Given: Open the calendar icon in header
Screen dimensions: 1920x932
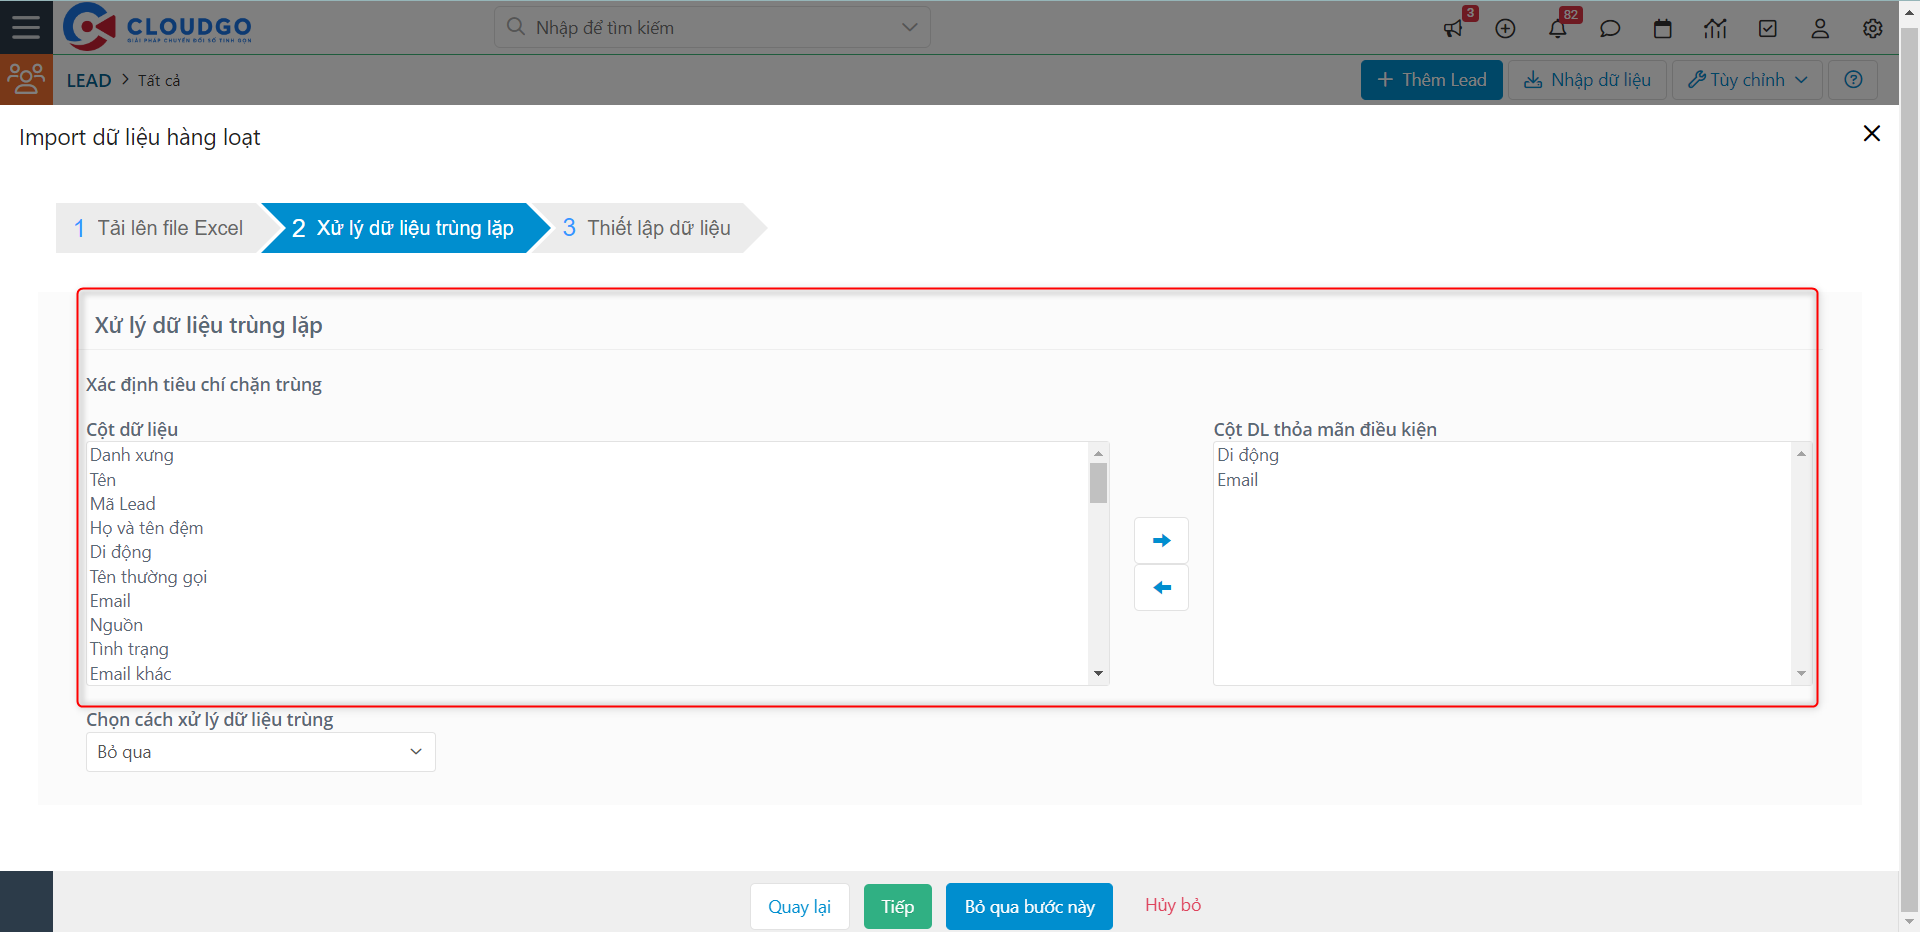Looking at the screenshot, I should tap(1663, 29).
